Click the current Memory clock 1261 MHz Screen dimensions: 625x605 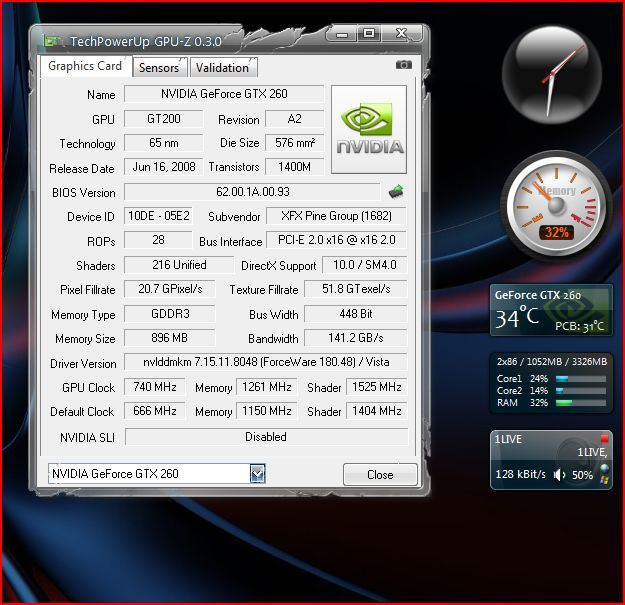(x=267, y=387)
